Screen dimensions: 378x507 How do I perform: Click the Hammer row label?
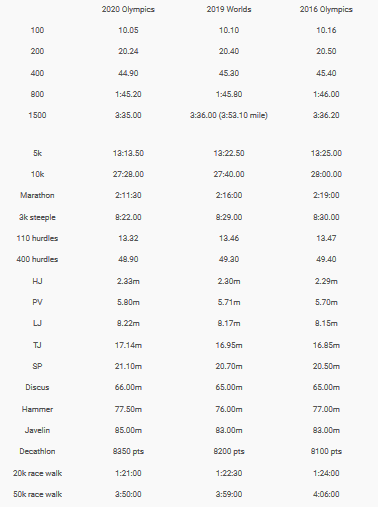tap(37, 409)
